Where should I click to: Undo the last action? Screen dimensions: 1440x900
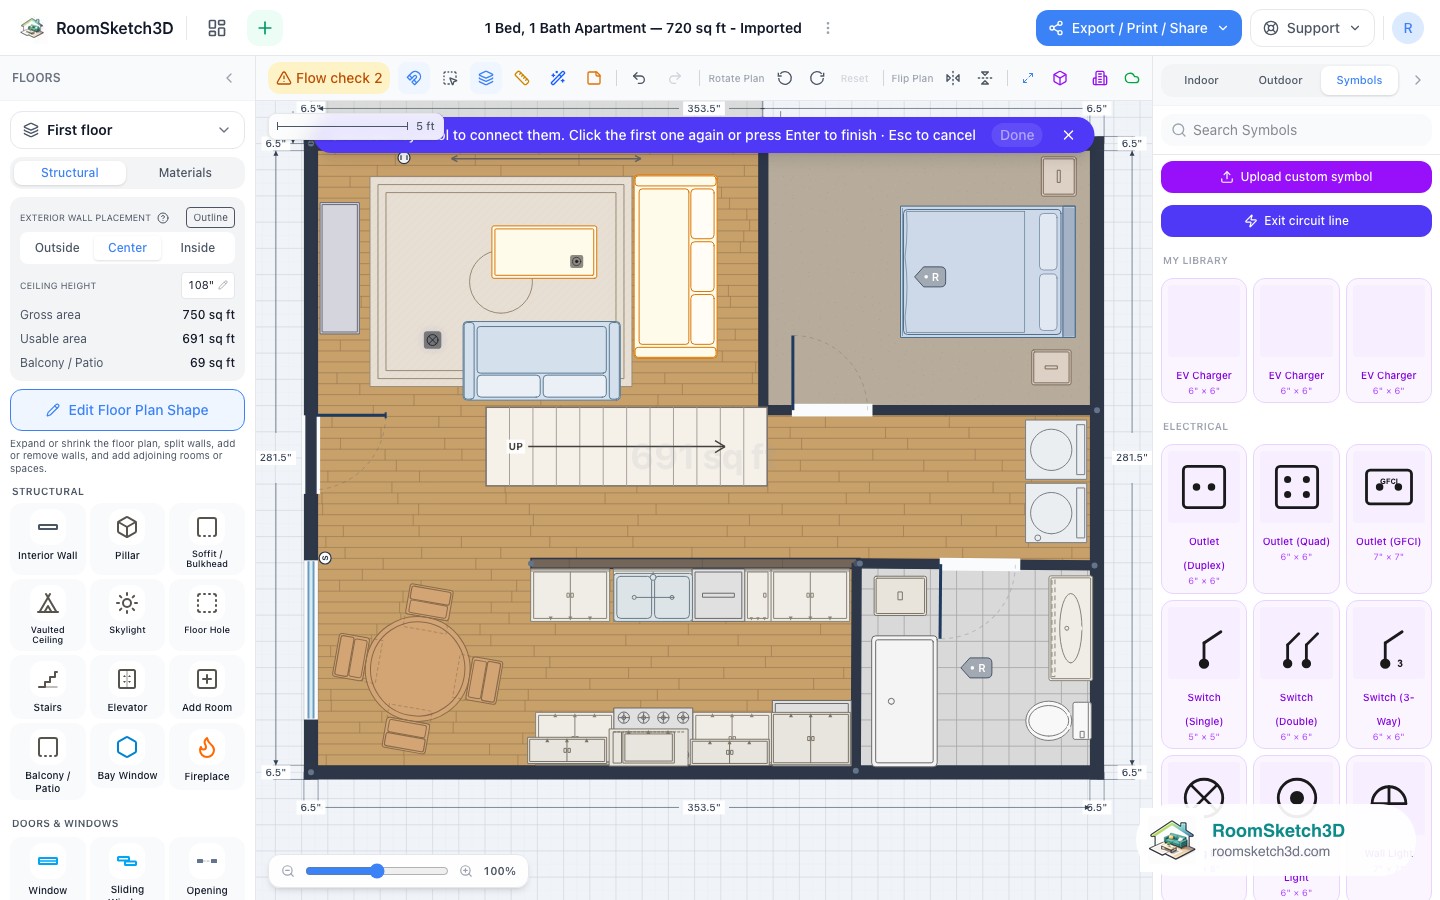(639, 78)
